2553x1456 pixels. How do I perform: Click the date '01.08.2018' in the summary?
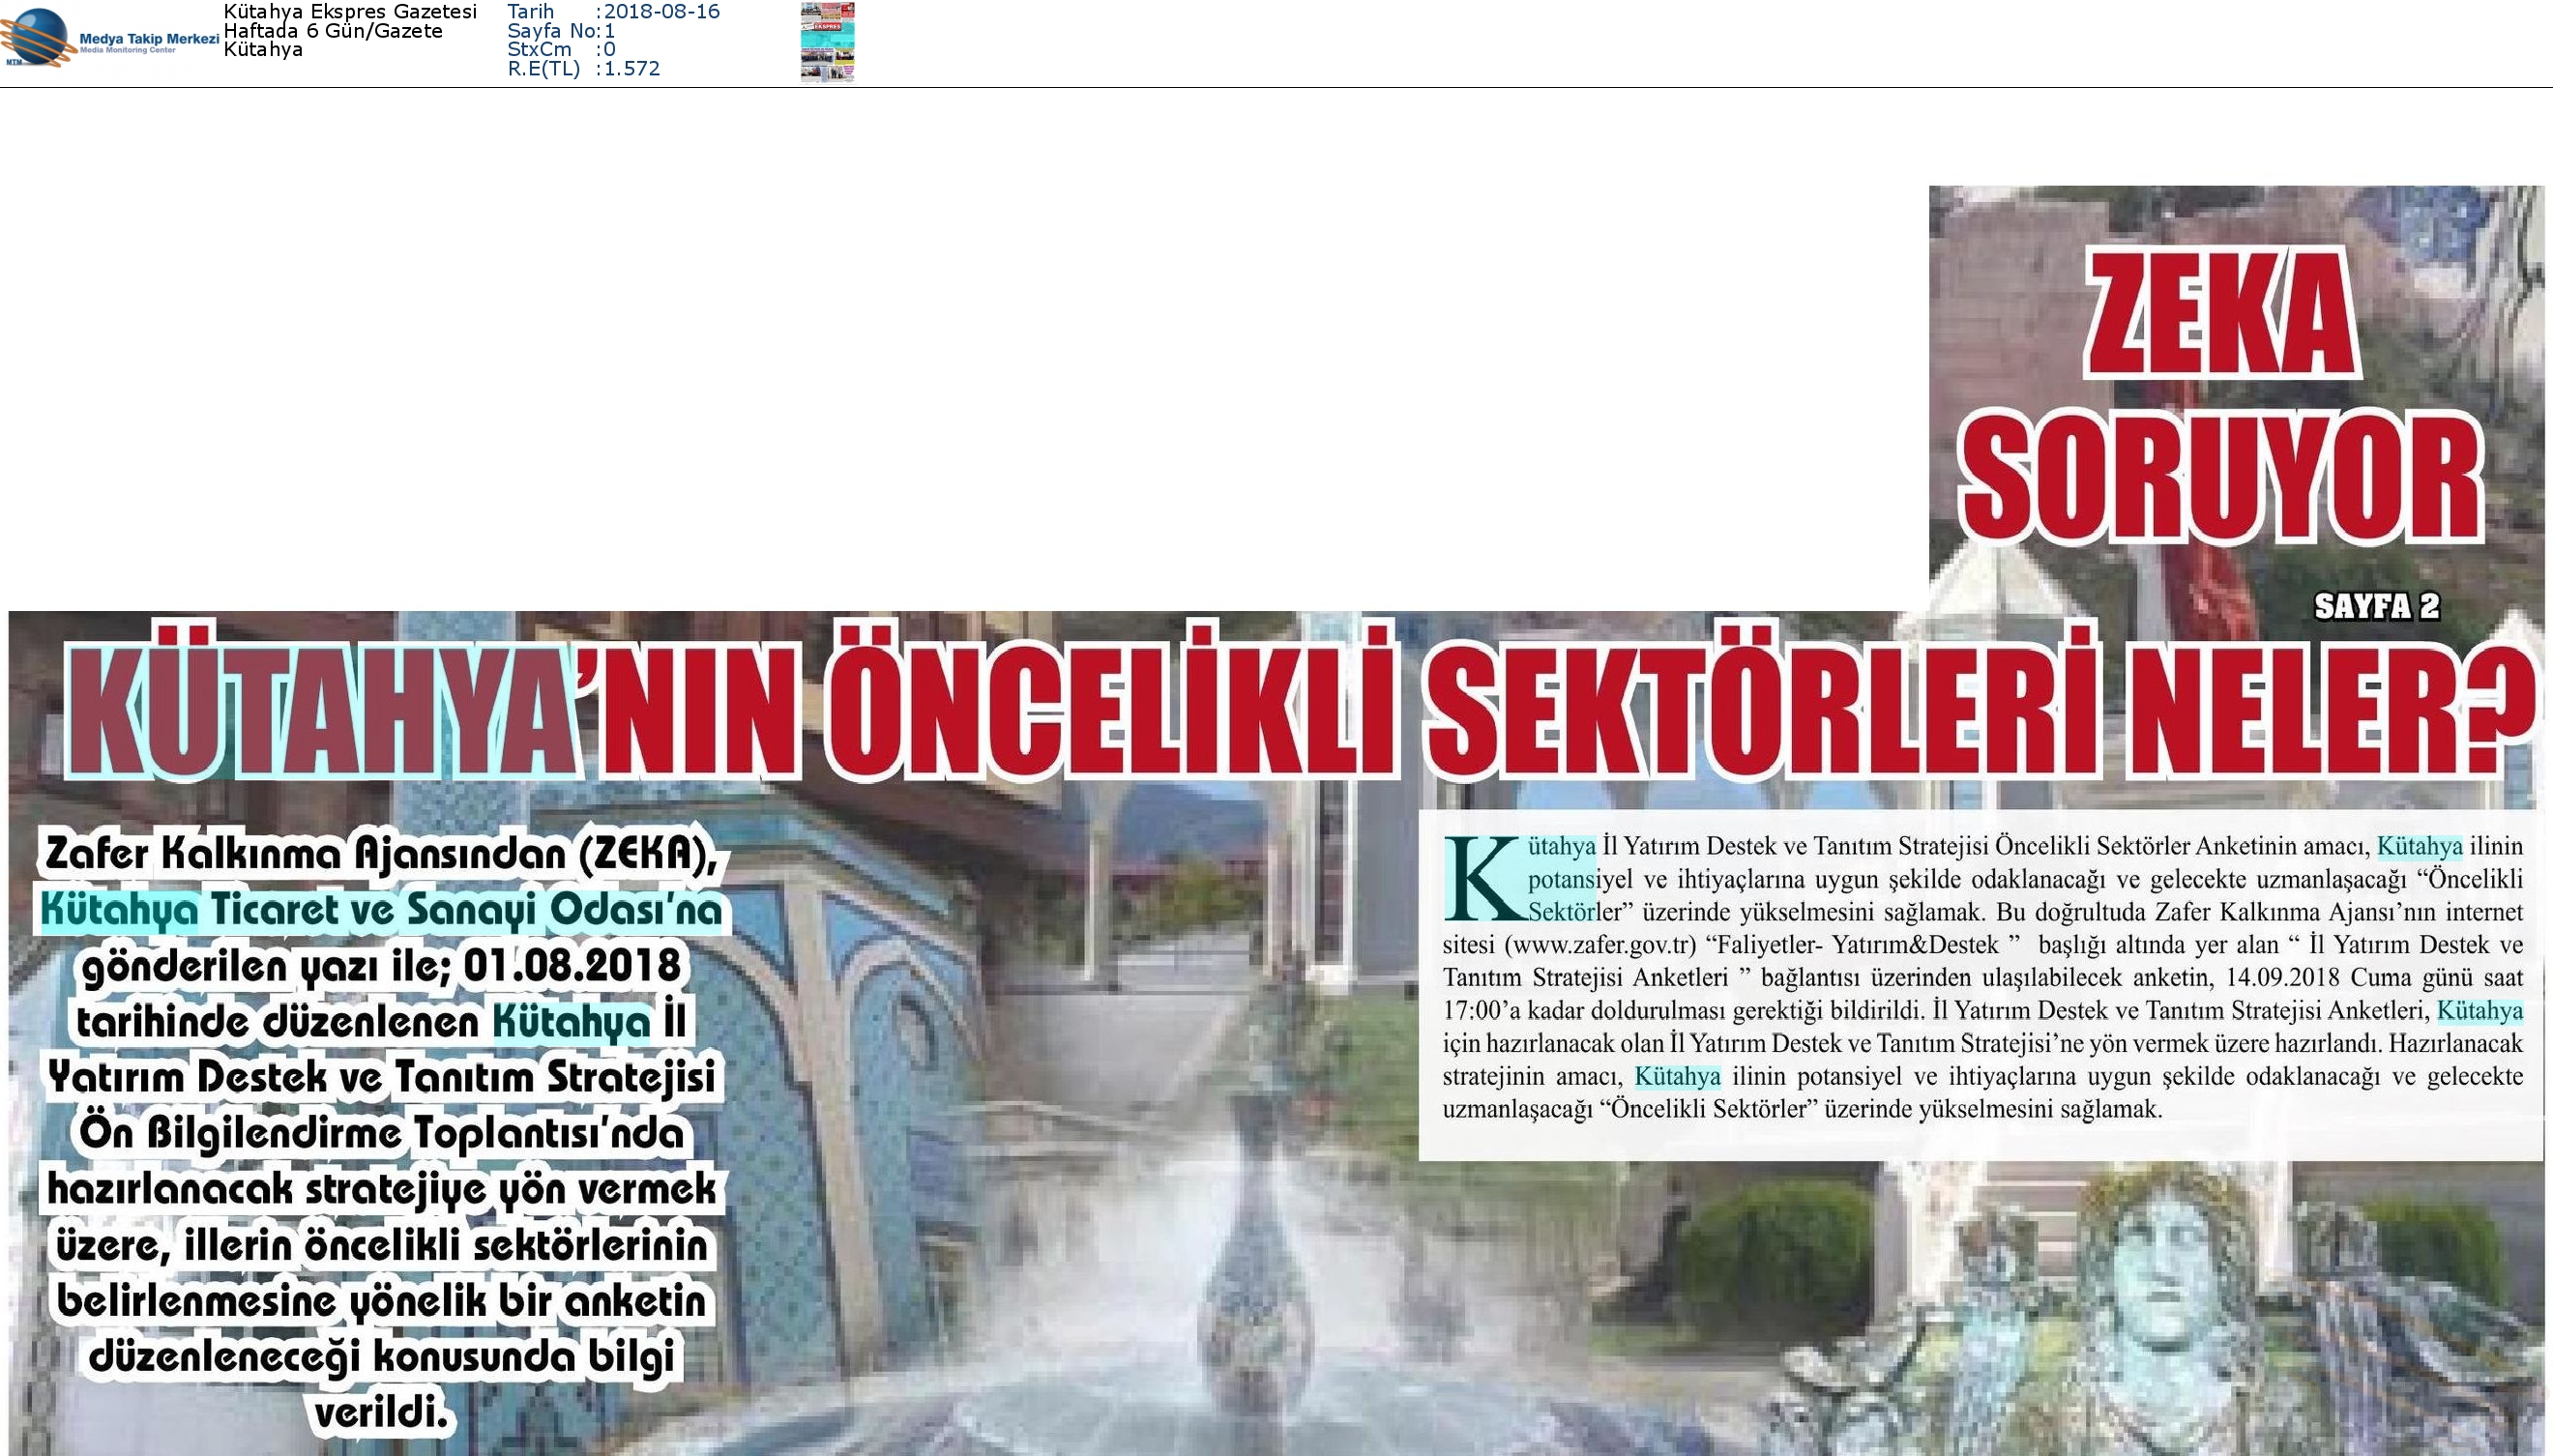tap(573, 965)
